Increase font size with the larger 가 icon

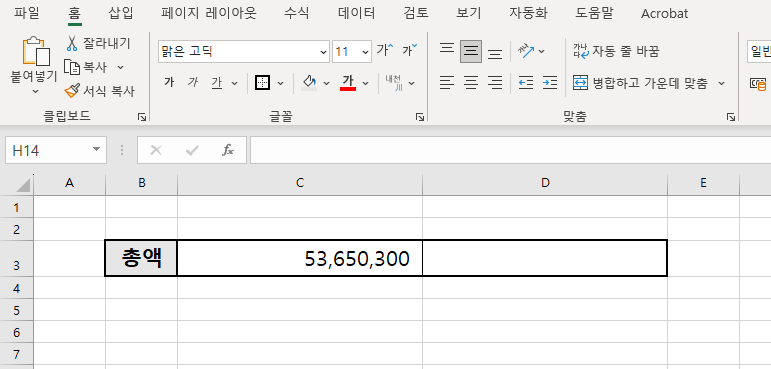[x=385, y=50]
